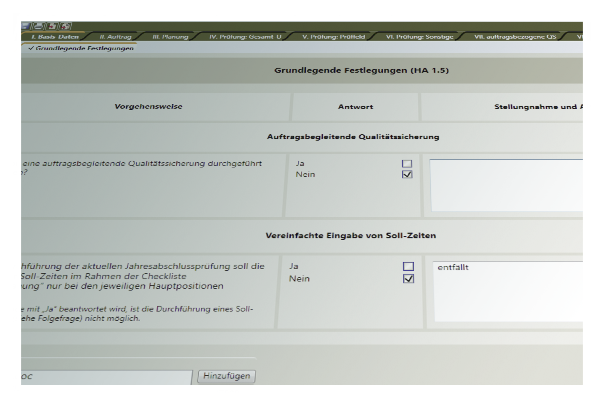The height and width of the screenshot is (406, 604).
Task: Select the Grundlegende Festlegungen sub-tab
Action: click(81, 48)
